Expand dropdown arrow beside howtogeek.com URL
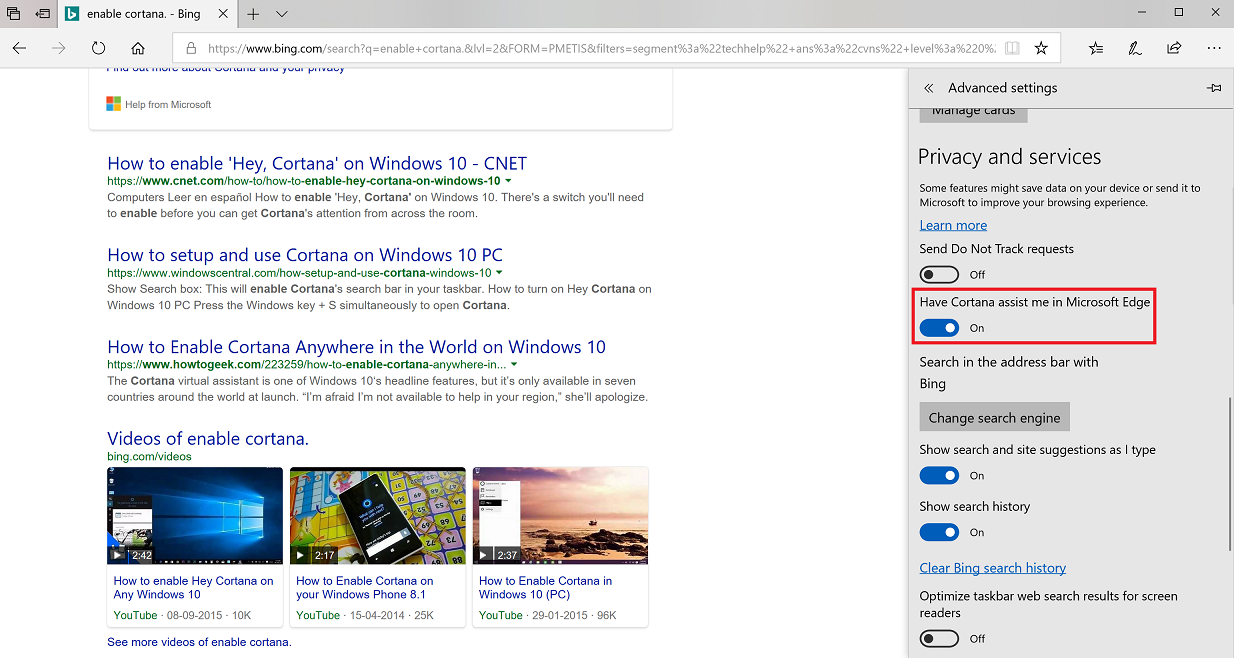Image resolution: width=1234 pixels, height=658 pixels. click(x=514, y=365)
